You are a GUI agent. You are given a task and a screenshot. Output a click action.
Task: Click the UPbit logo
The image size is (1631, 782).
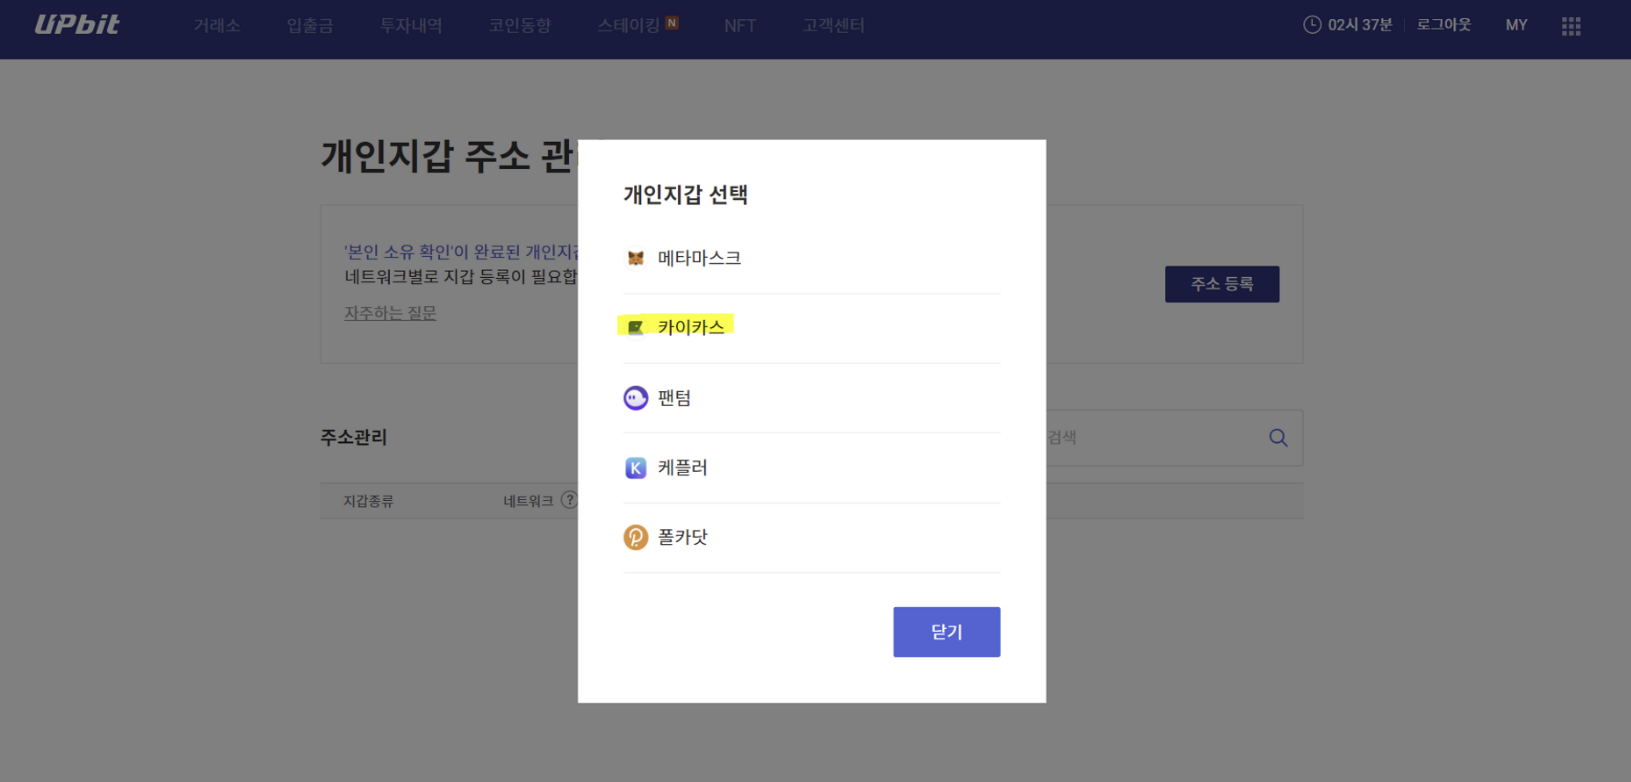77,25
